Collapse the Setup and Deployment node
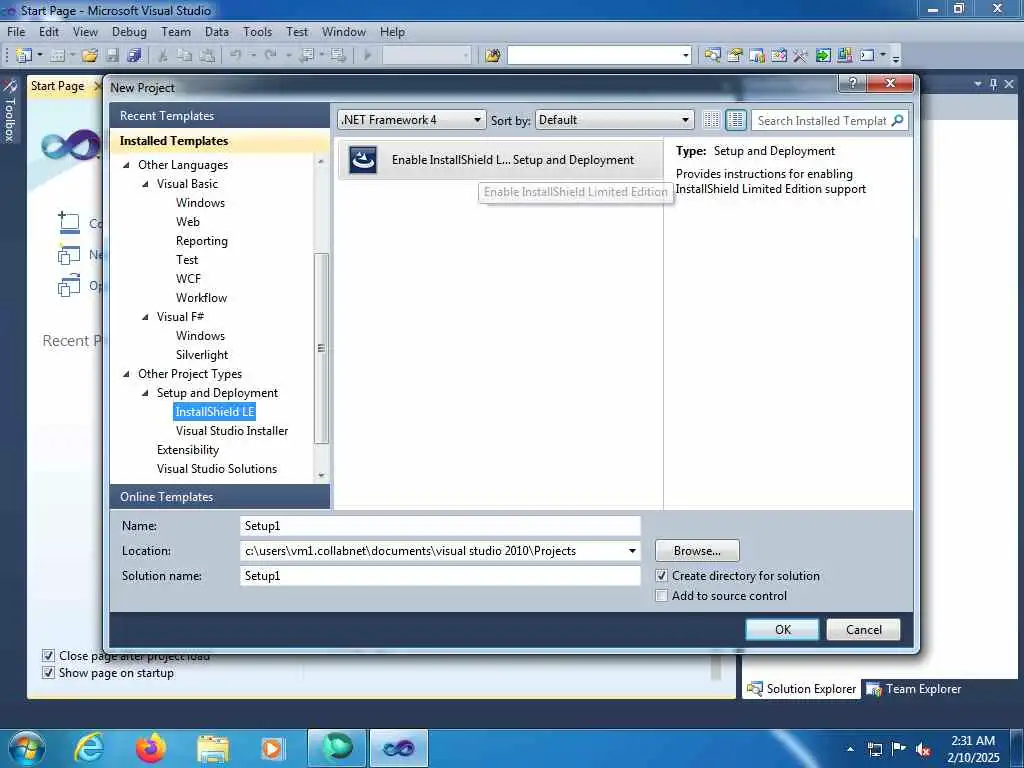This screenshot has height=768, width=1024. click(146, 393)
